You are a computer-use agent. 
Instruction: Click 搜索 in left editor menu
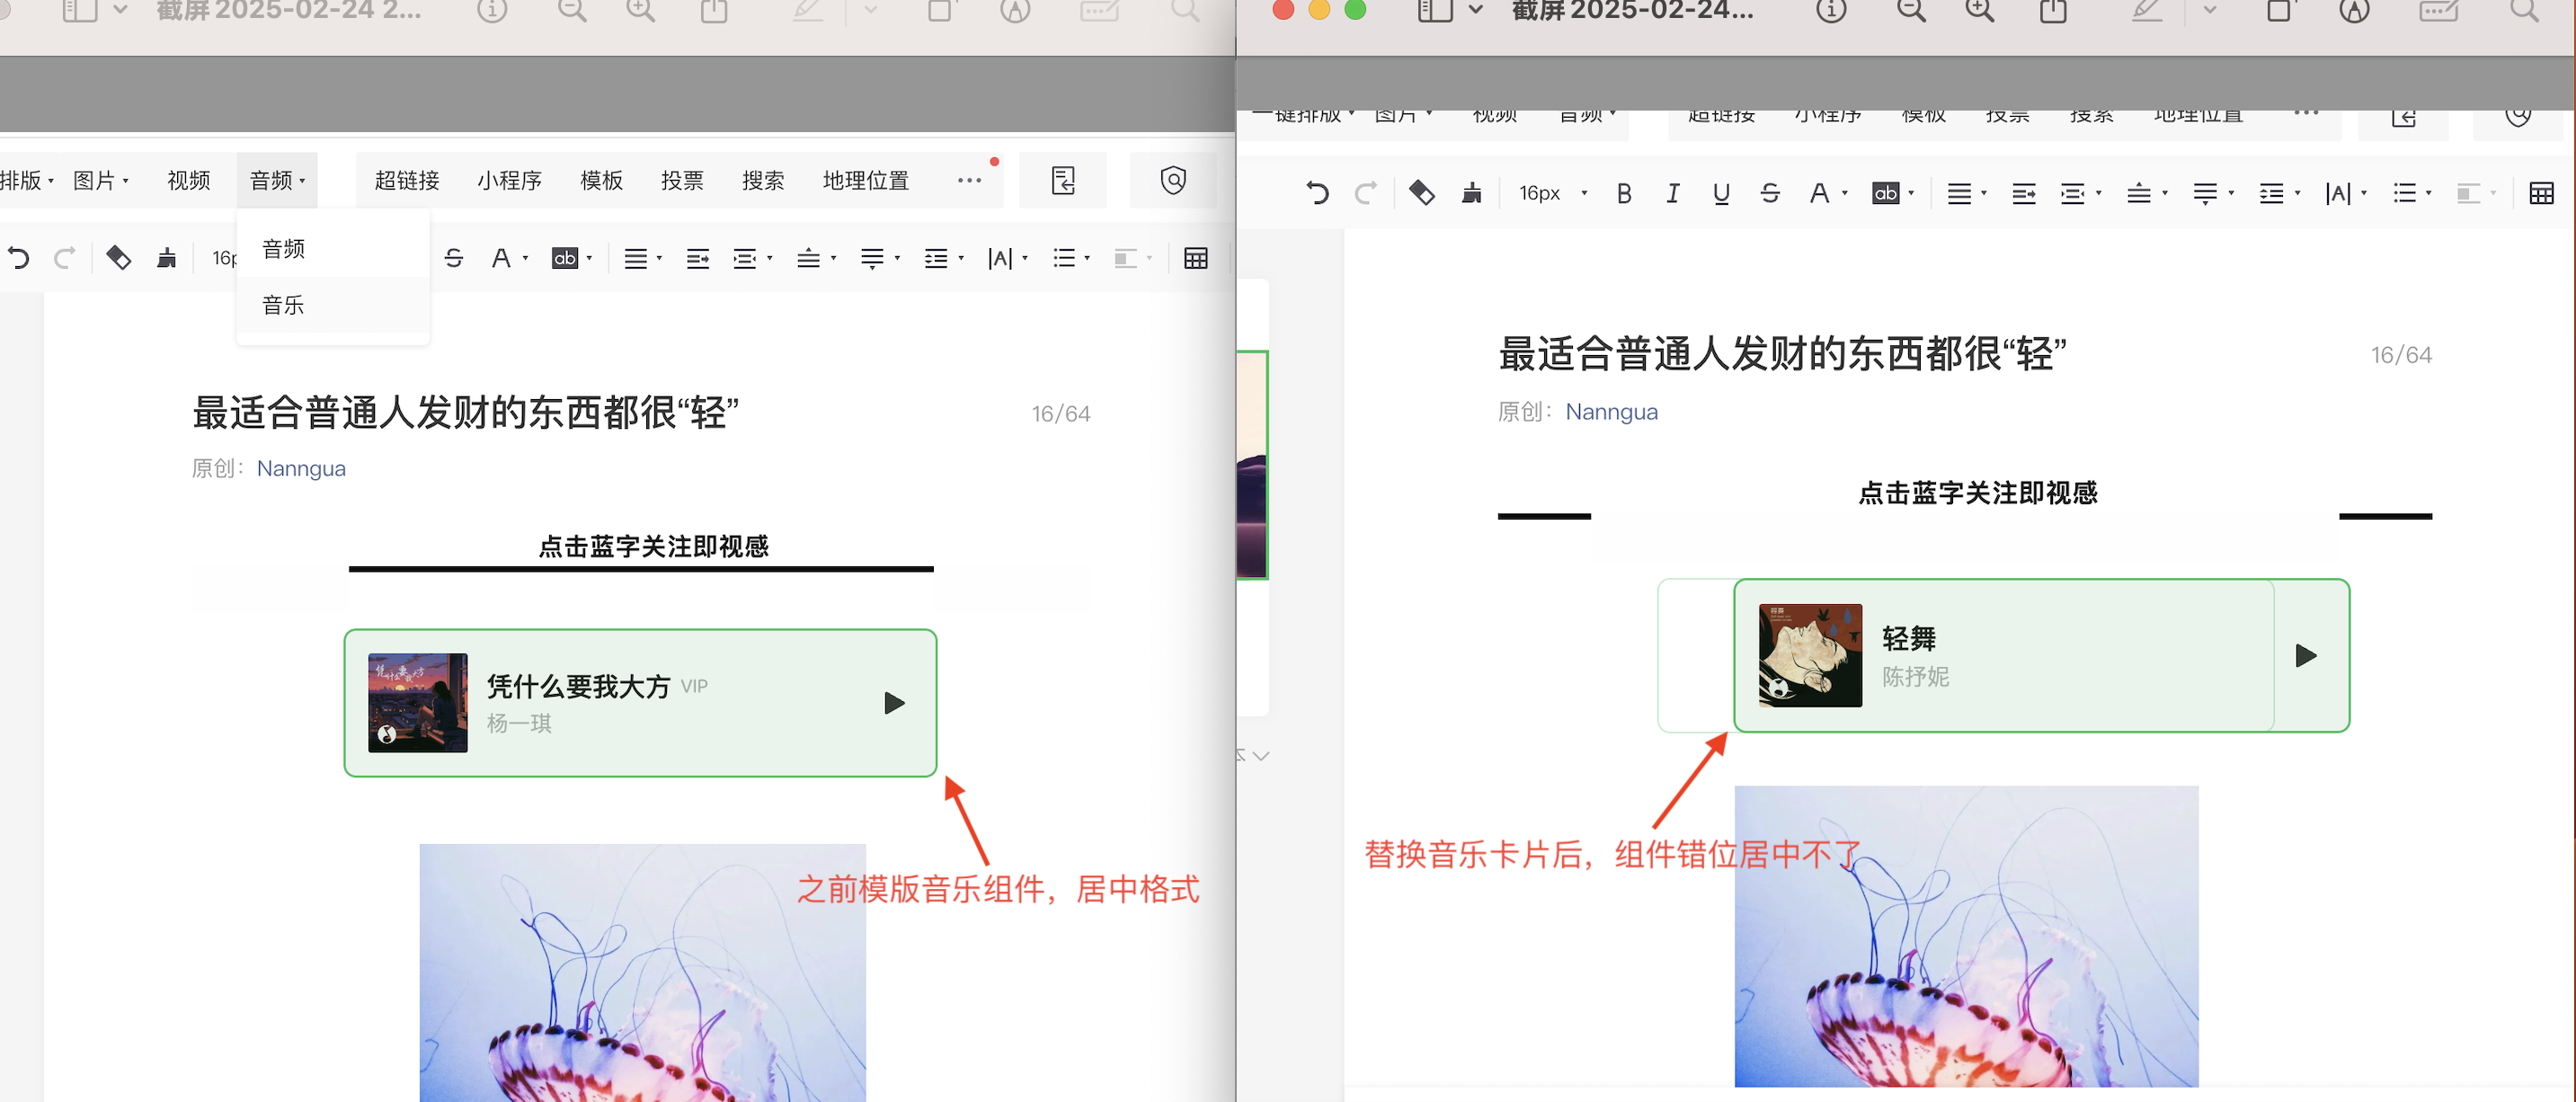pos(763,181)
